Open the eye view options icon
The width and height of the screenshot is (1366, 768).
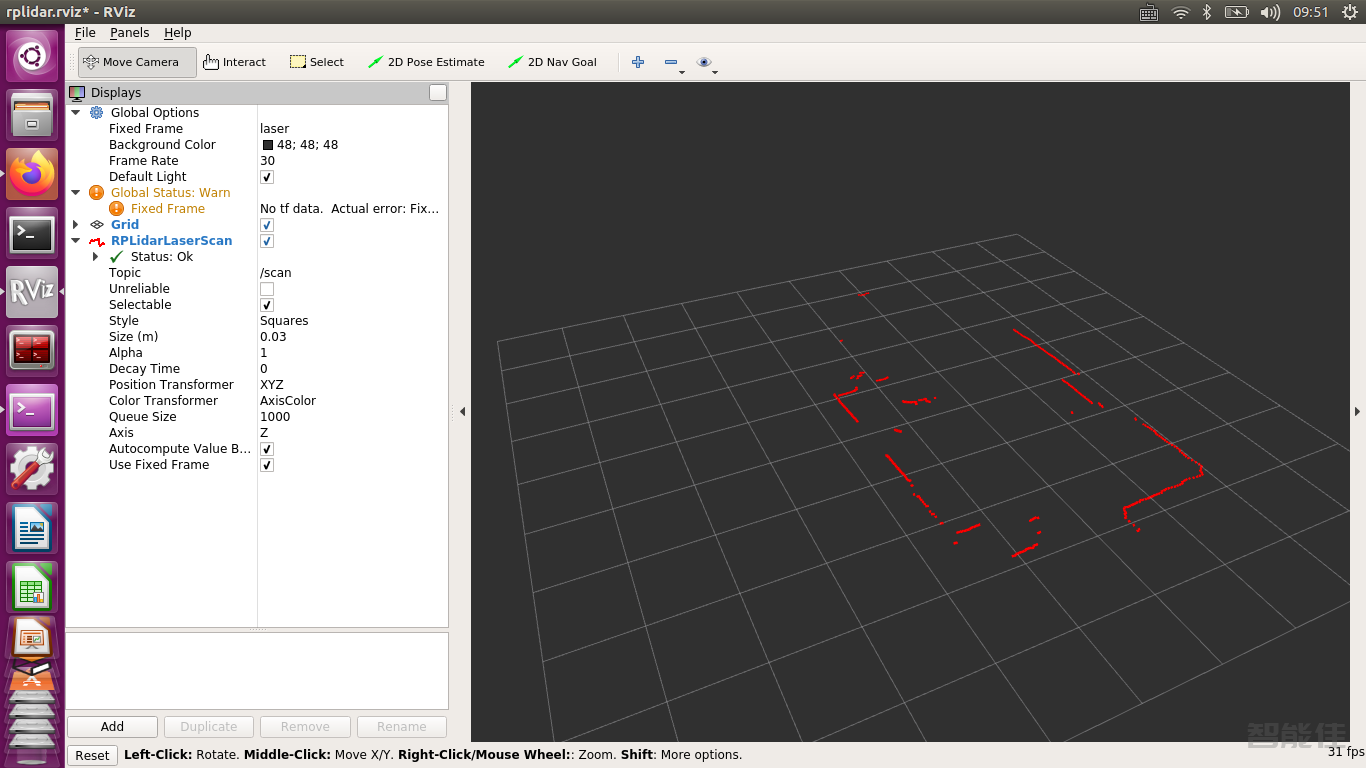(x=704, y=62)
